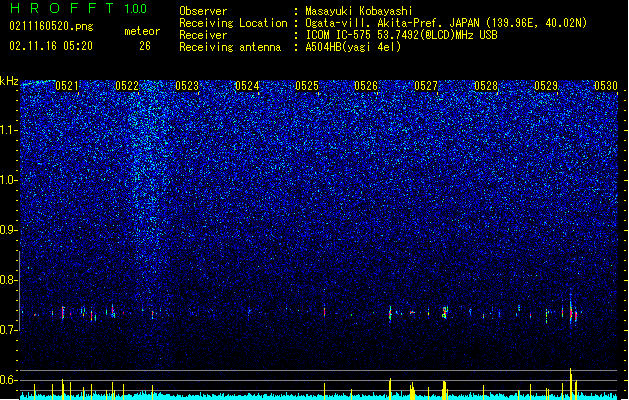This screenshot has width=629, height=400.
Task: Click the meteor count value 26
Action: [x=145, y=46]
